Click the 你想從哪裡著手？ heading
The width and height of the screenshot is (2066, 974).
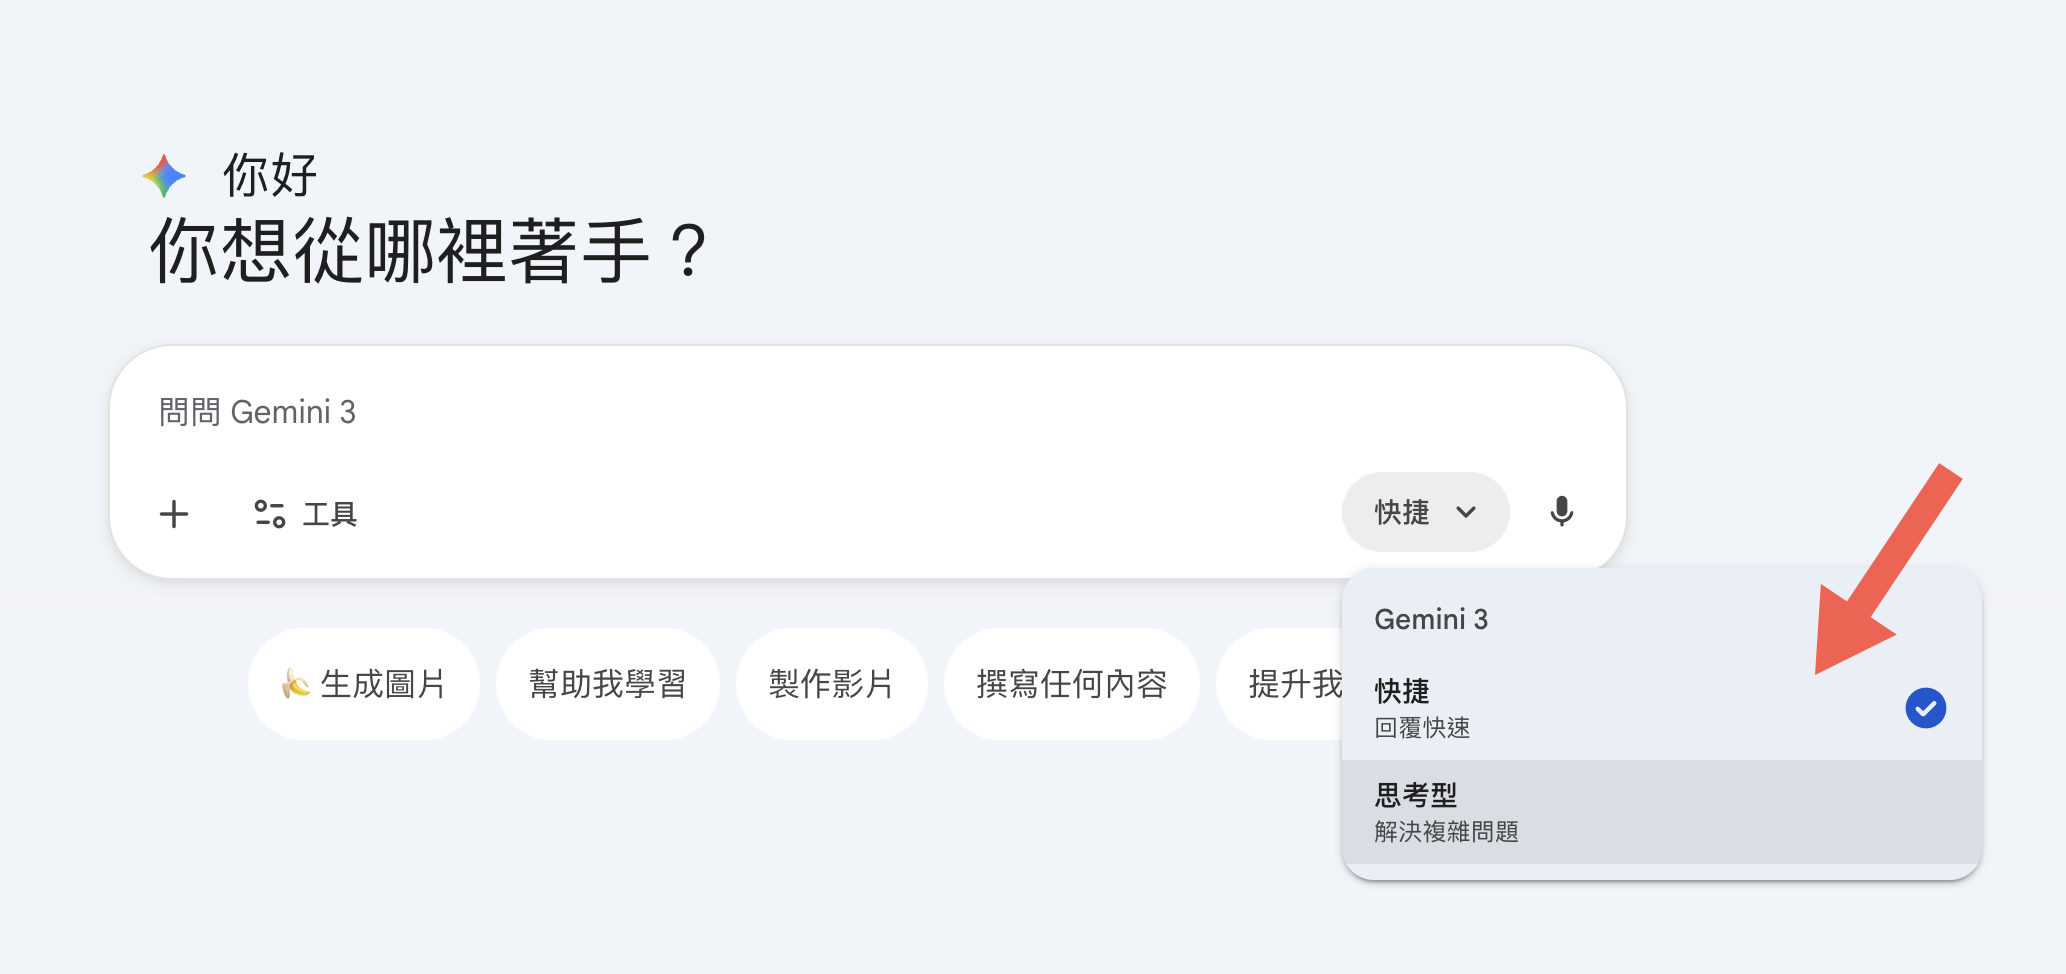coord(430,251)
